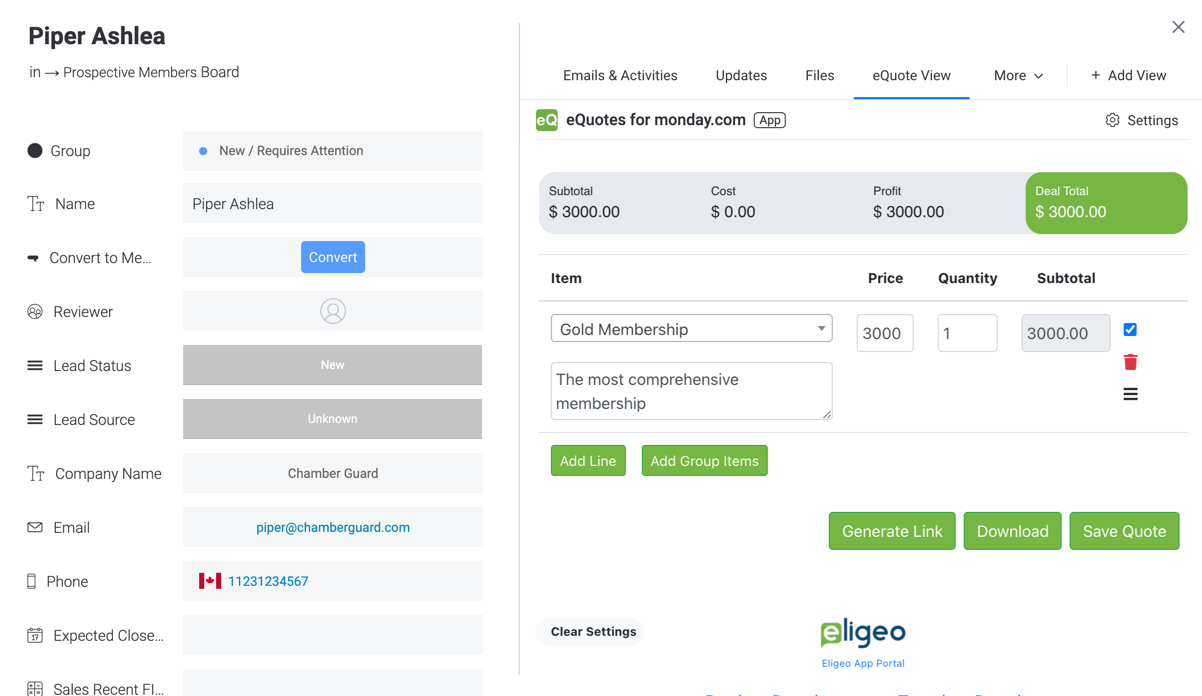Screen dimensions: 1202x696
Task: Open the Lead Source Unknown status cell
Action: (332, 419)
